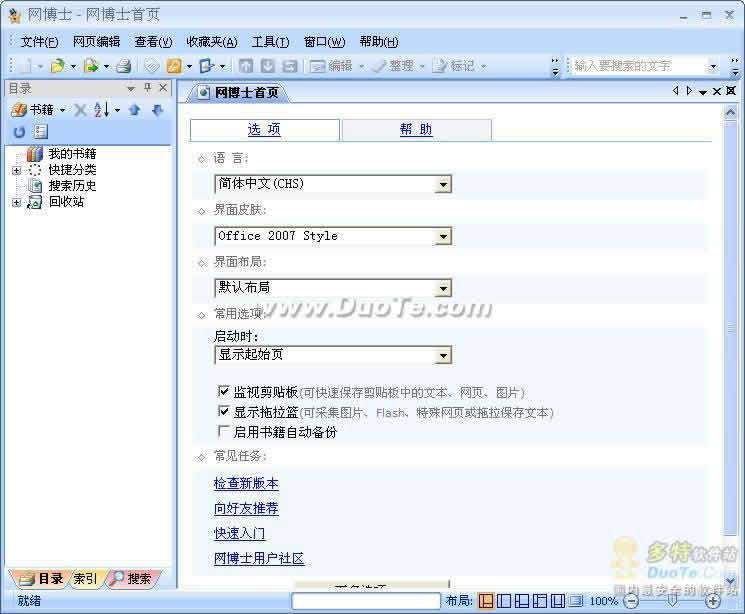
Task: Click the next tab right arrow icon
Action: 689,90
